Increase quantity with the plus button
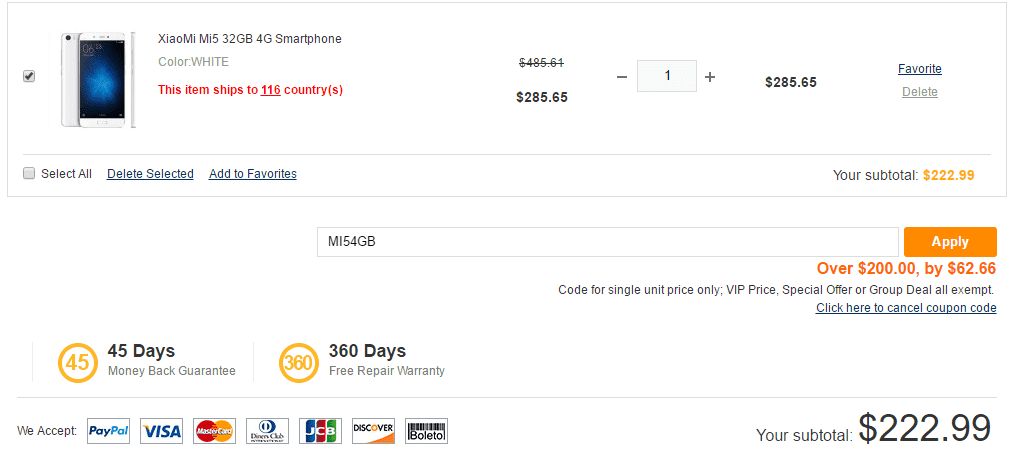This screenshot has height=464, width=1021. [x=710, y=77]
